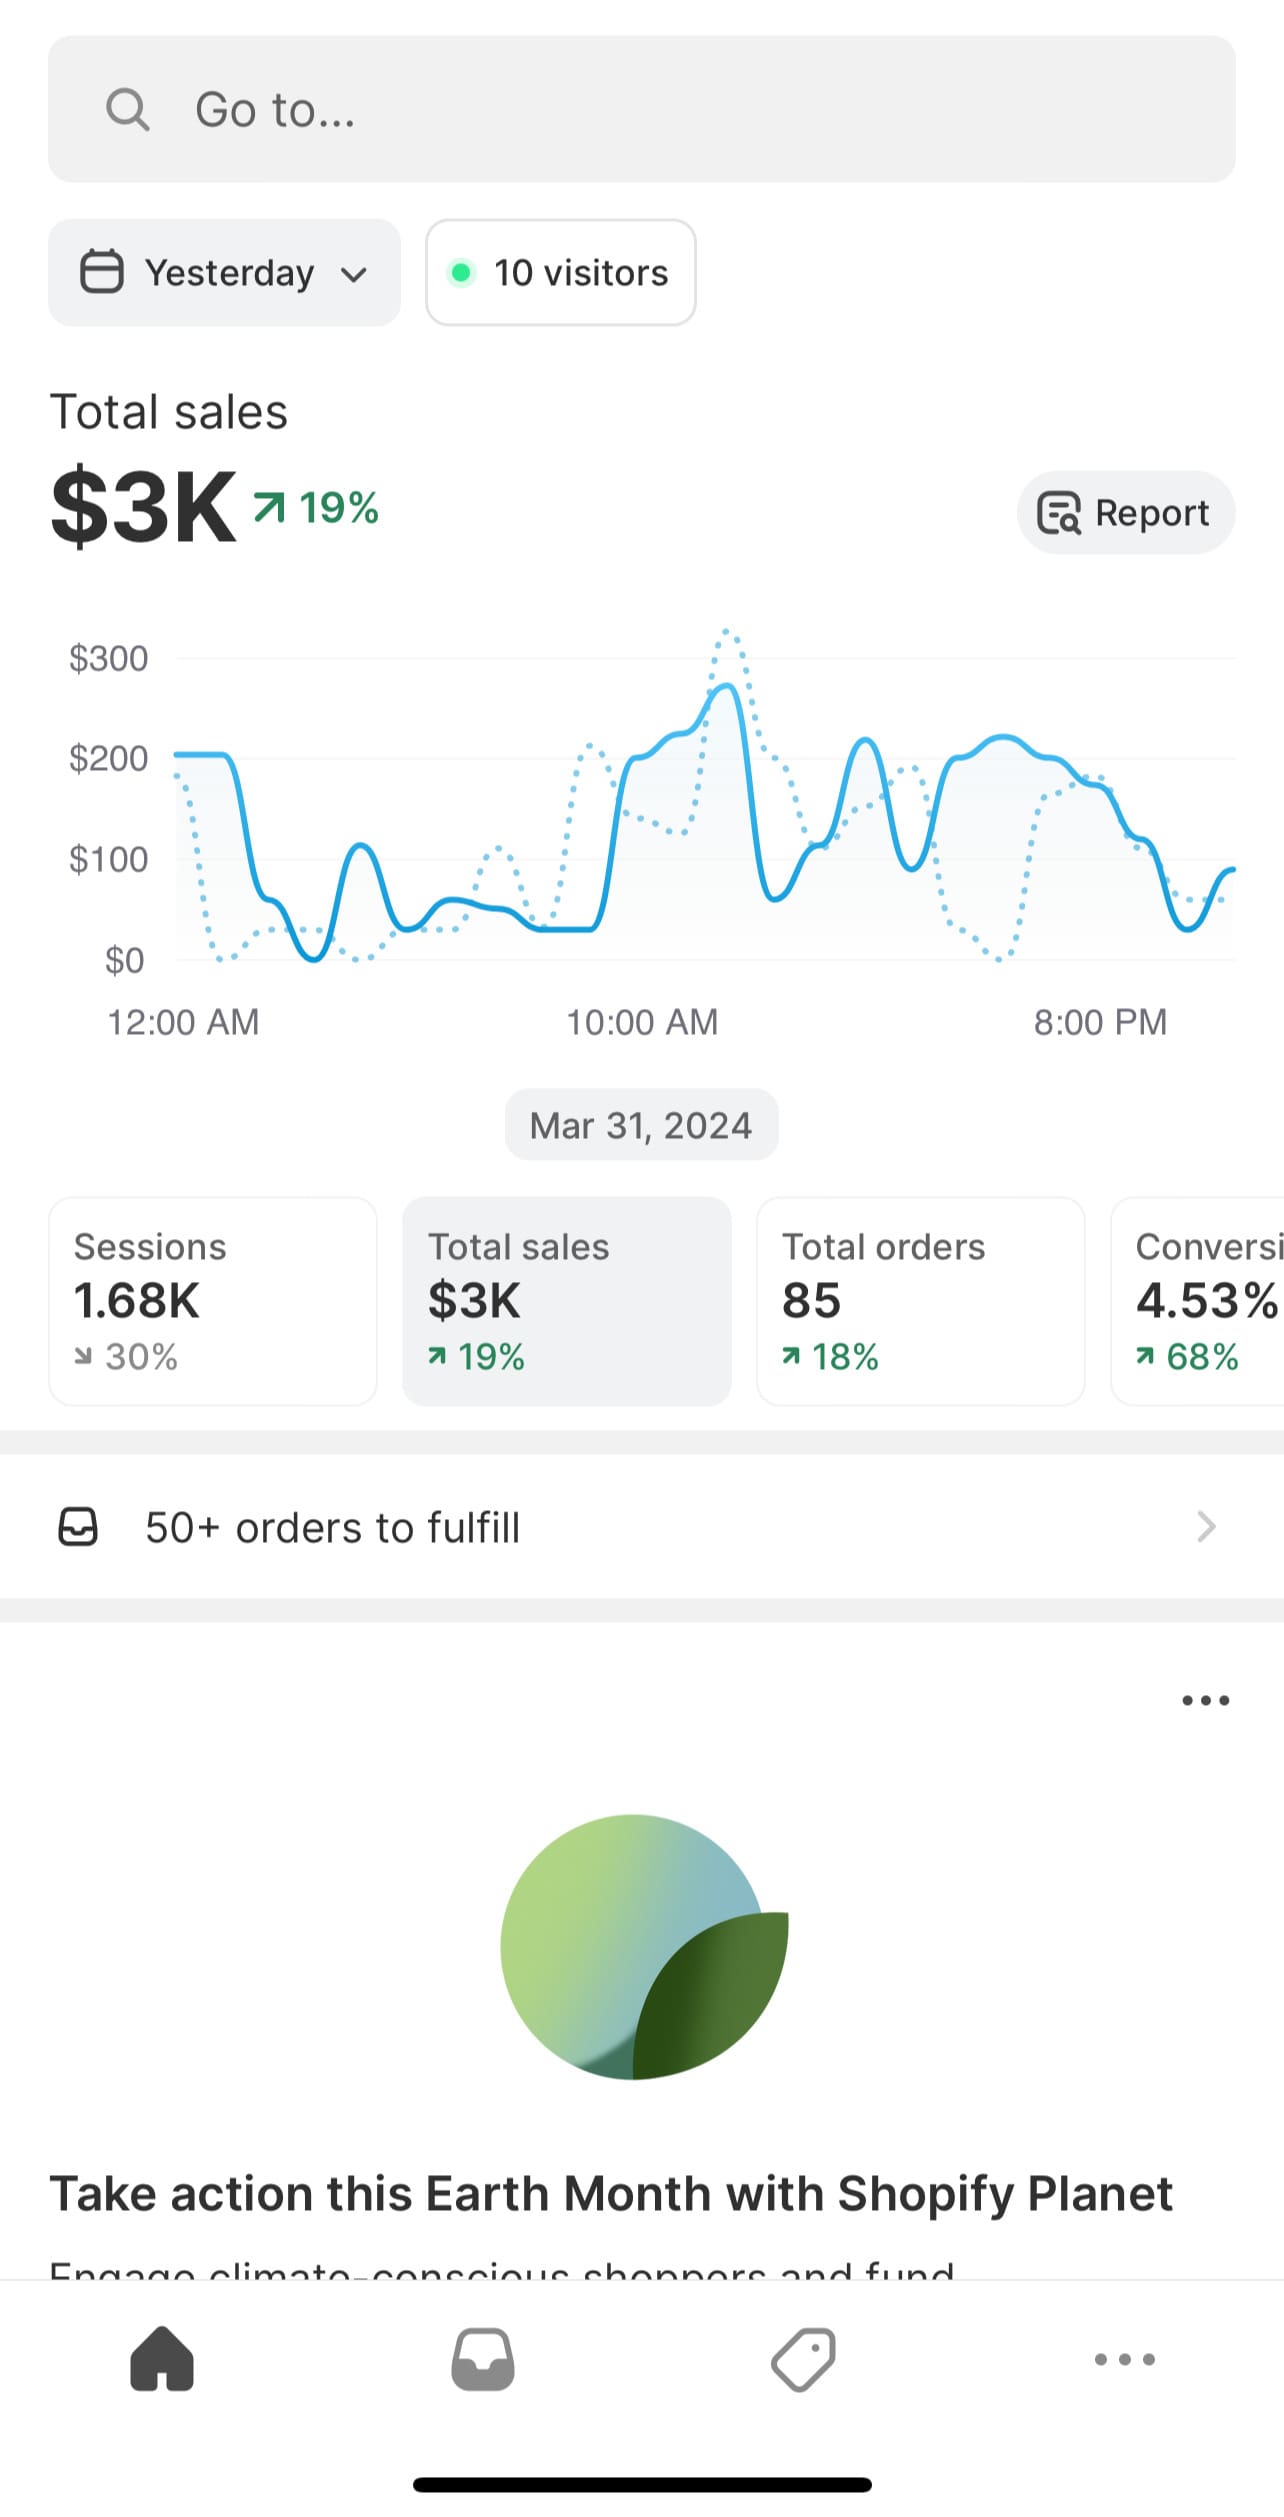Viewport: 1284px width, 2517px height.
Task: Open the sales Report button
Action: 1126,512
